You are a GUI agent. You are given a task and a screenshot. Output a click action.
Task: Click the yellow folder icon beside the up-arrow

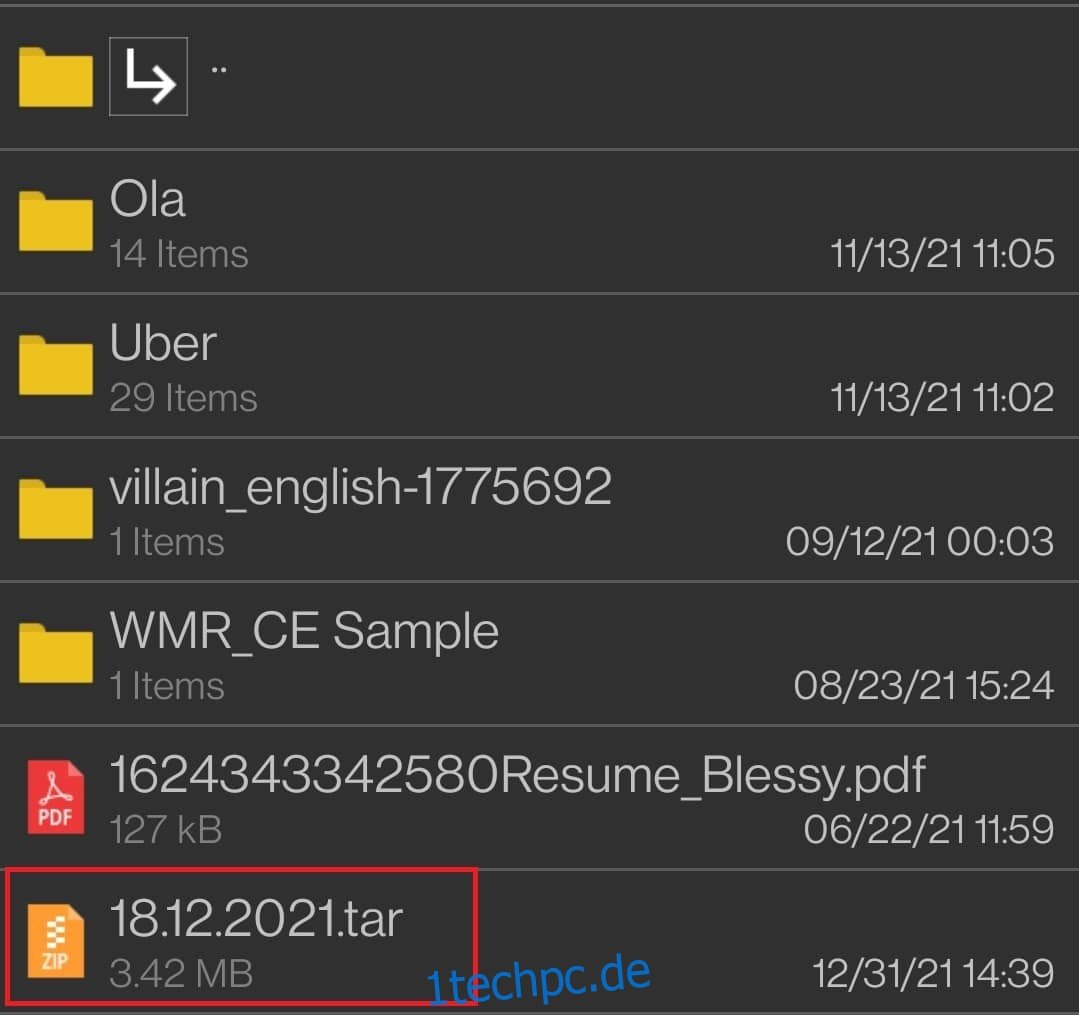(x=56, y=78)
